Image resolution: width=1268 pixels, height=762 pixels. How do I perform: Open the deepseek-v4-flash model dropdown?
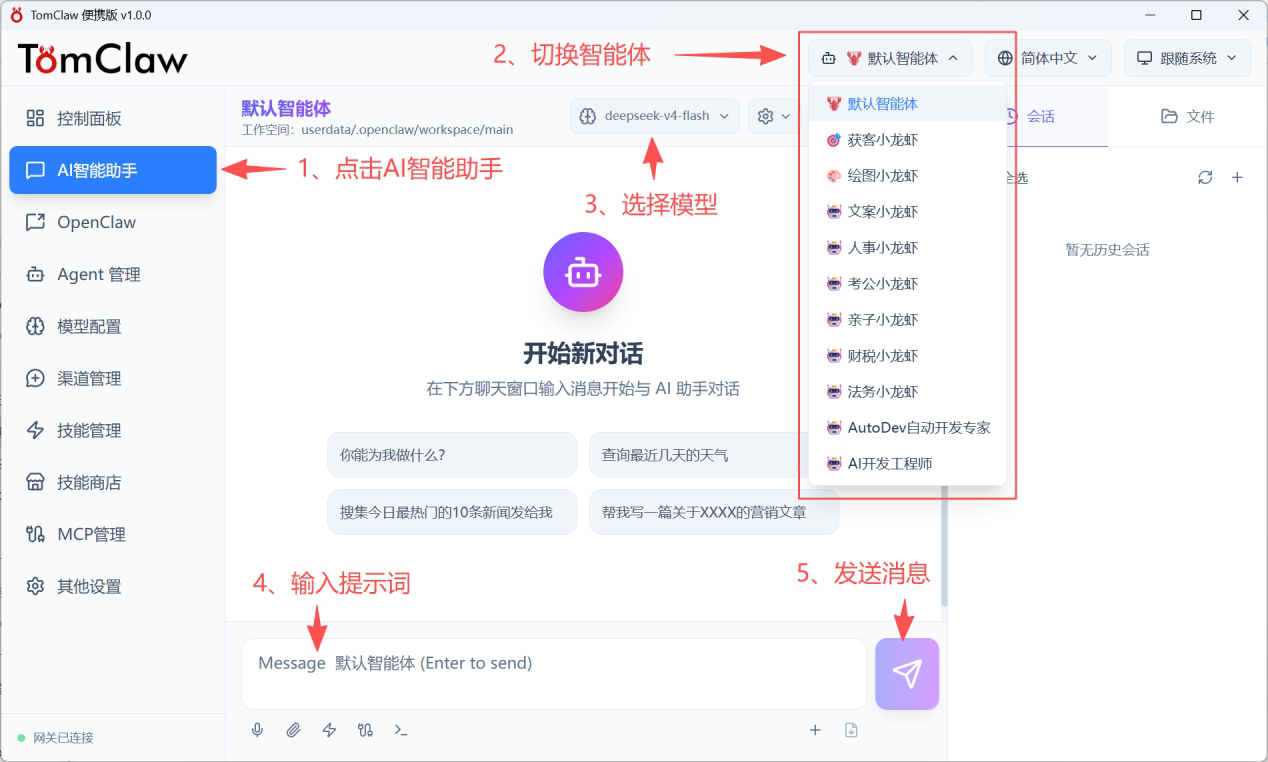click(x=655, y=116)
